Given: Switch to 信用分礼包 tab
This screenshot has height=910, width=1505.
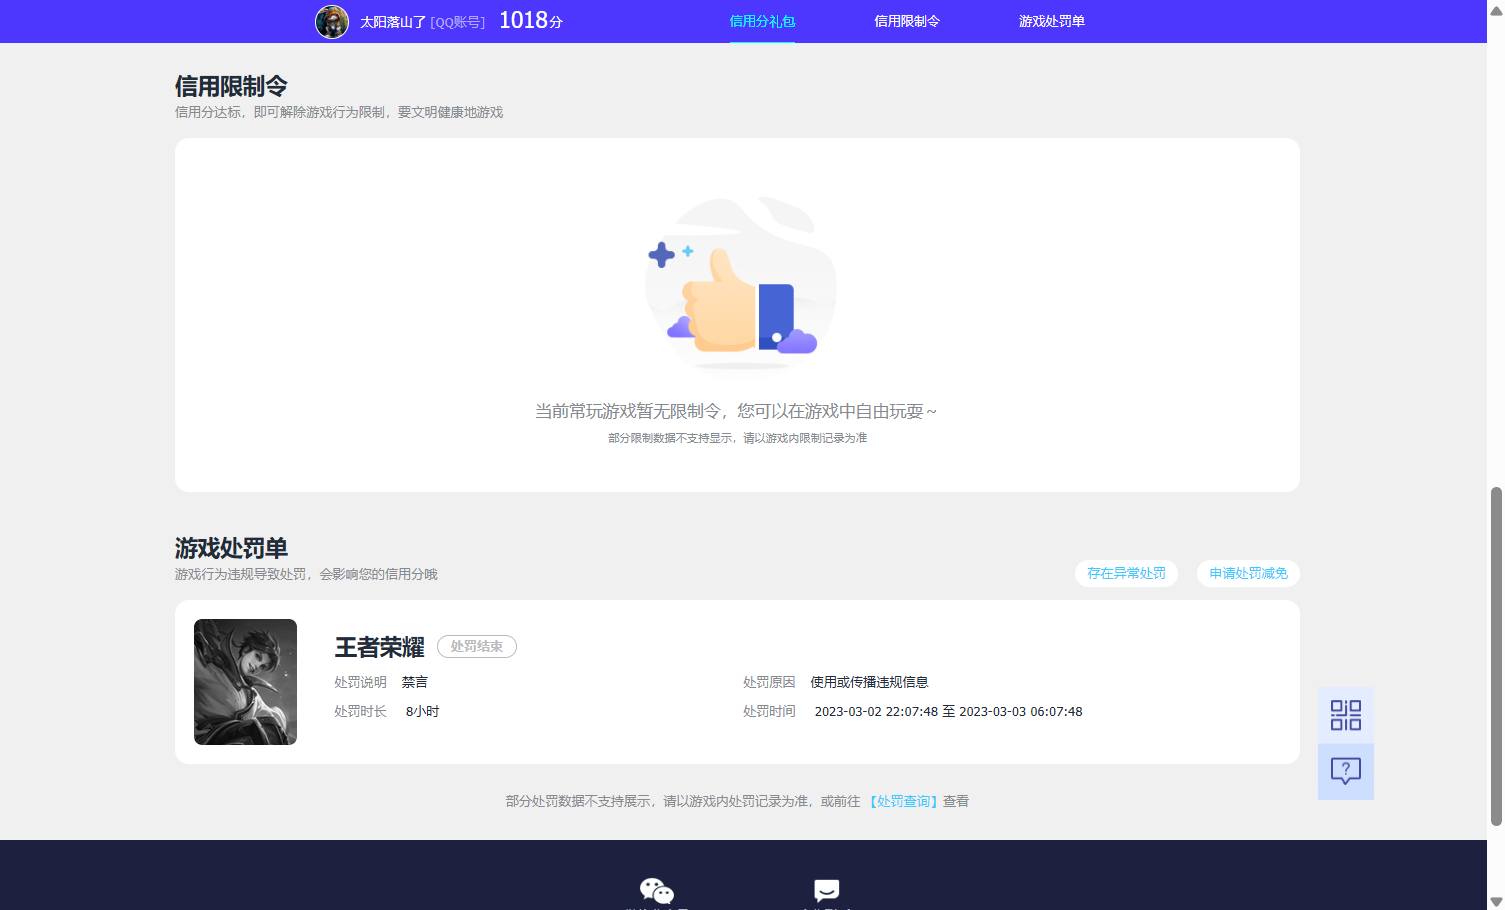Looking at the screenshot, I should point(762,21).
